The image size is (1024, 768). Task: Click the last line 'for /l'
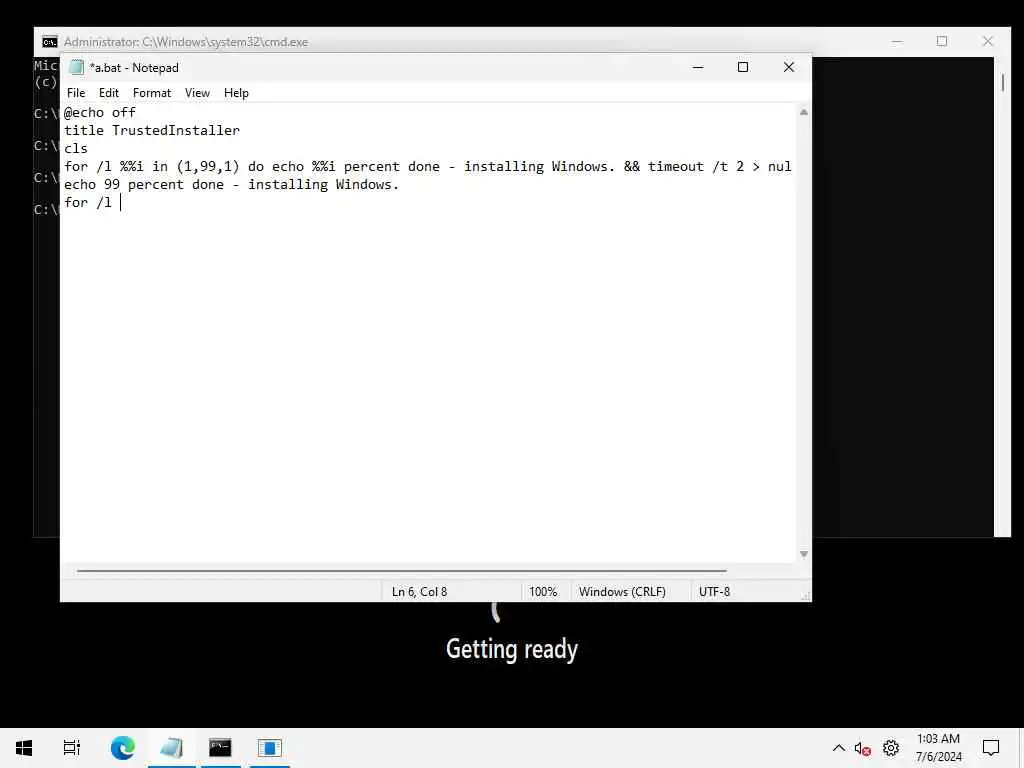click(88, 202)
